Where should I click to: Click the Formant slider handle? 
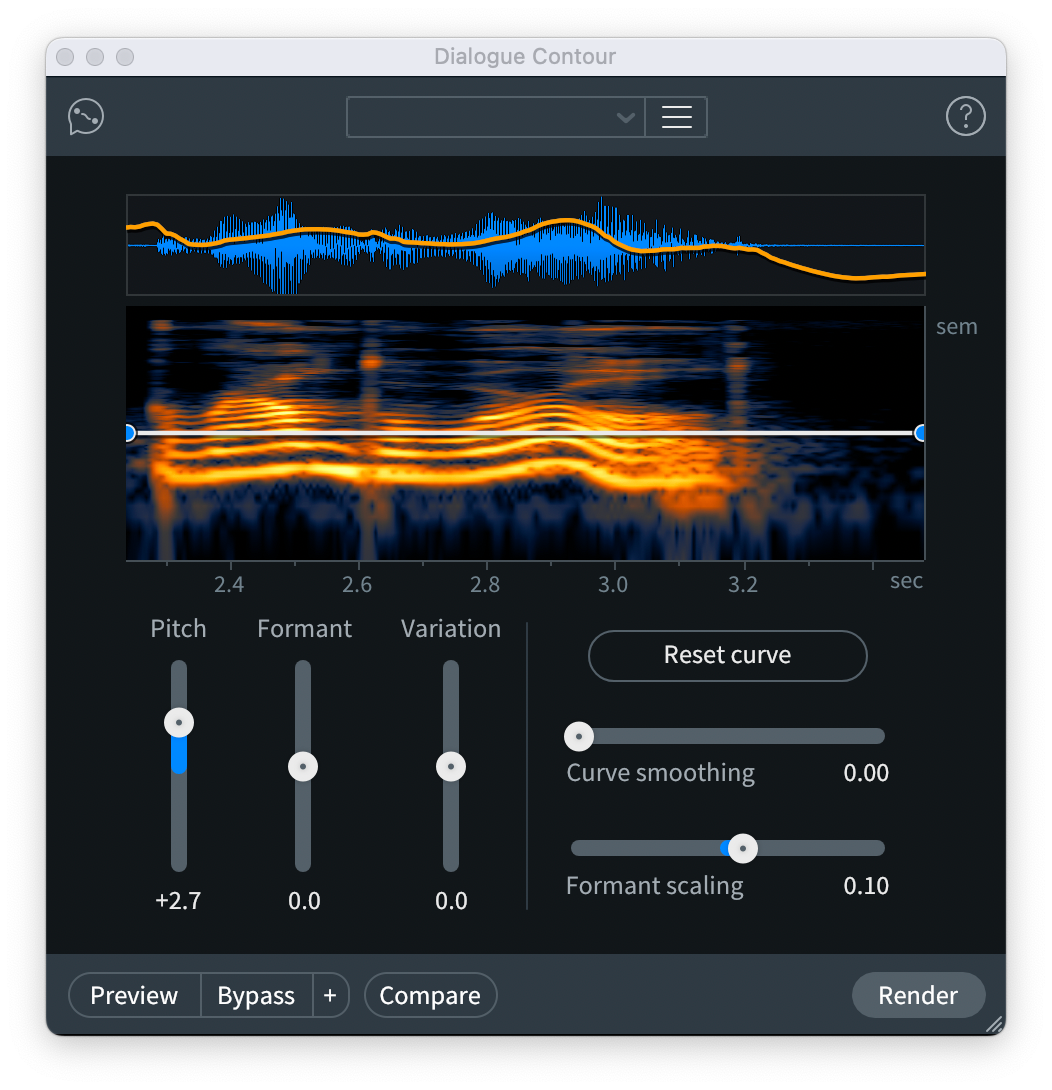click(302, 767)
